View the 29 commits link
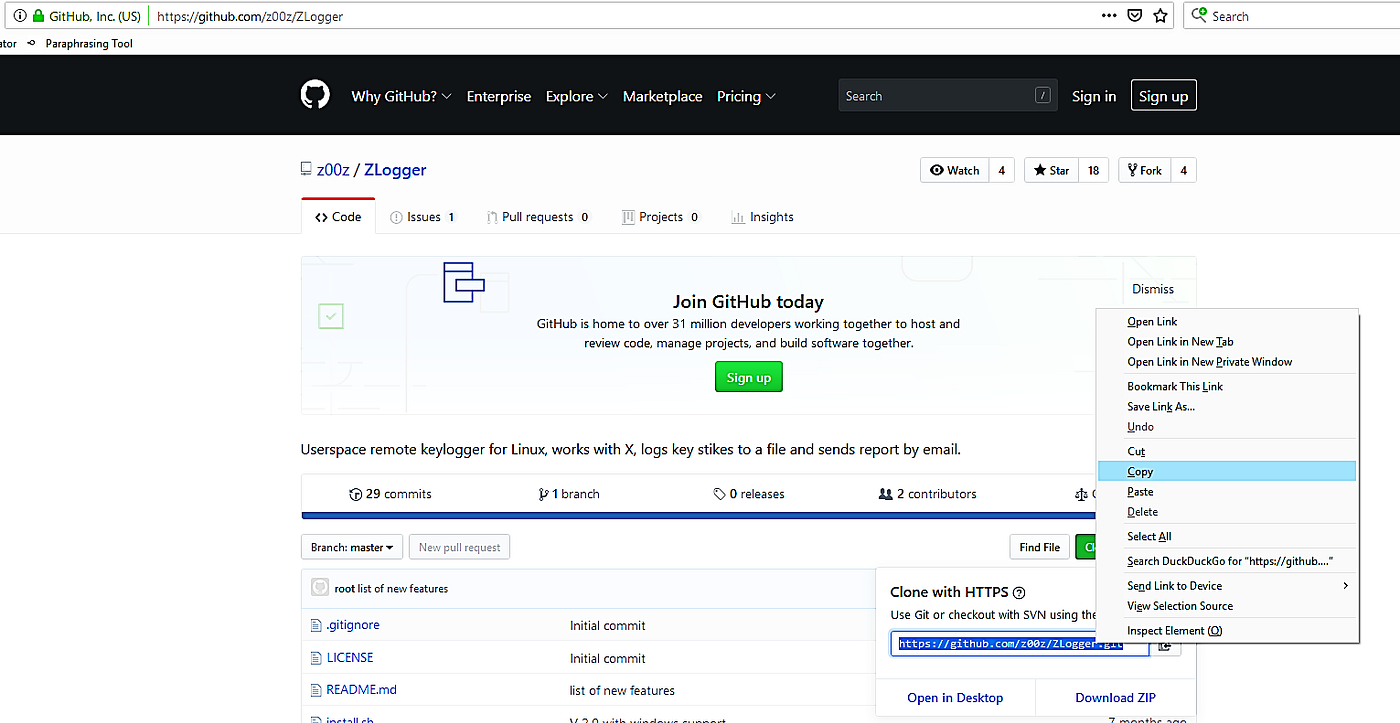This screenshot has height=723, width=1400. (x=390, y=494)
